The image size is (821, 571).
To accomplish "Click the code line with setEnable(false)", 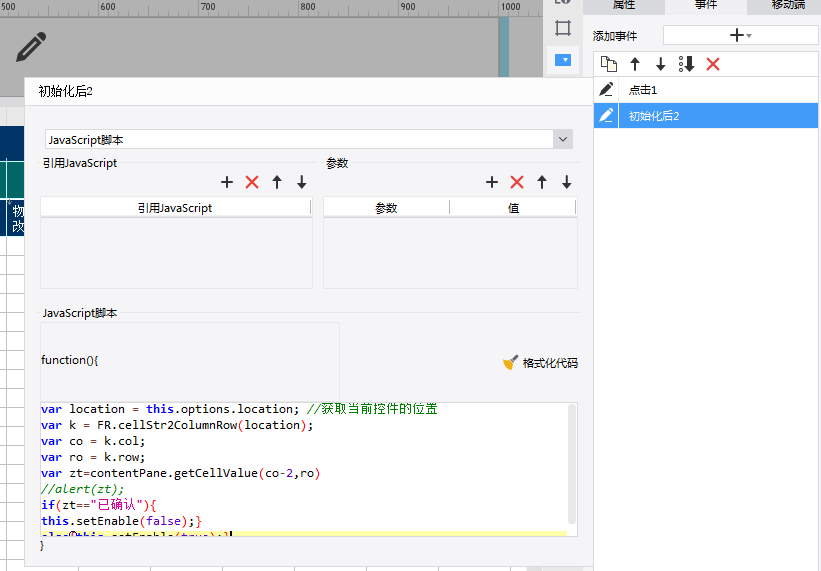I will click(x=121, y=521).
